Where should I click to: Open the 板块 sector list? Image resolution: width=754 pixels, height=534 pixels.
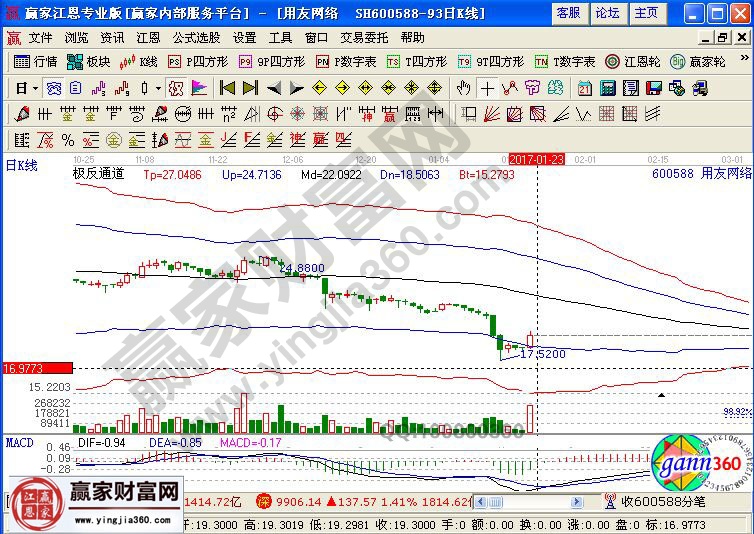coord(90,61)
